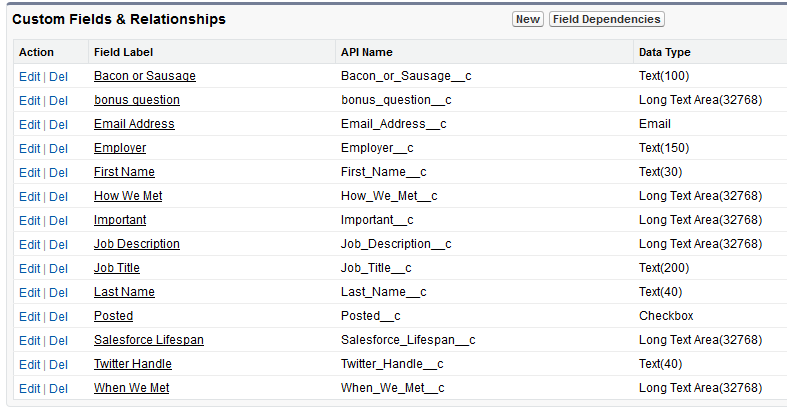Edit the Salesforce Lifespan field

point(30,341)
